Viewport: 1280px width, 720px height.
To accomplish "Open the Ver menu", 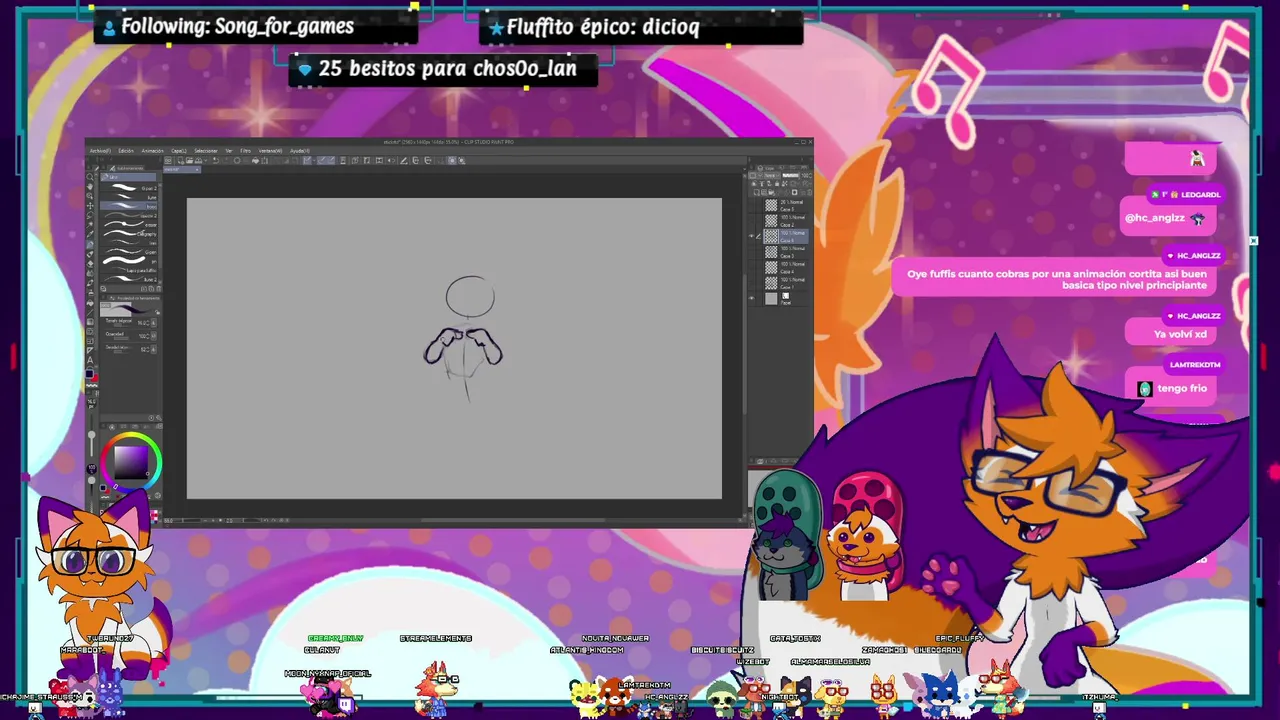I will [x=229, y=151].
